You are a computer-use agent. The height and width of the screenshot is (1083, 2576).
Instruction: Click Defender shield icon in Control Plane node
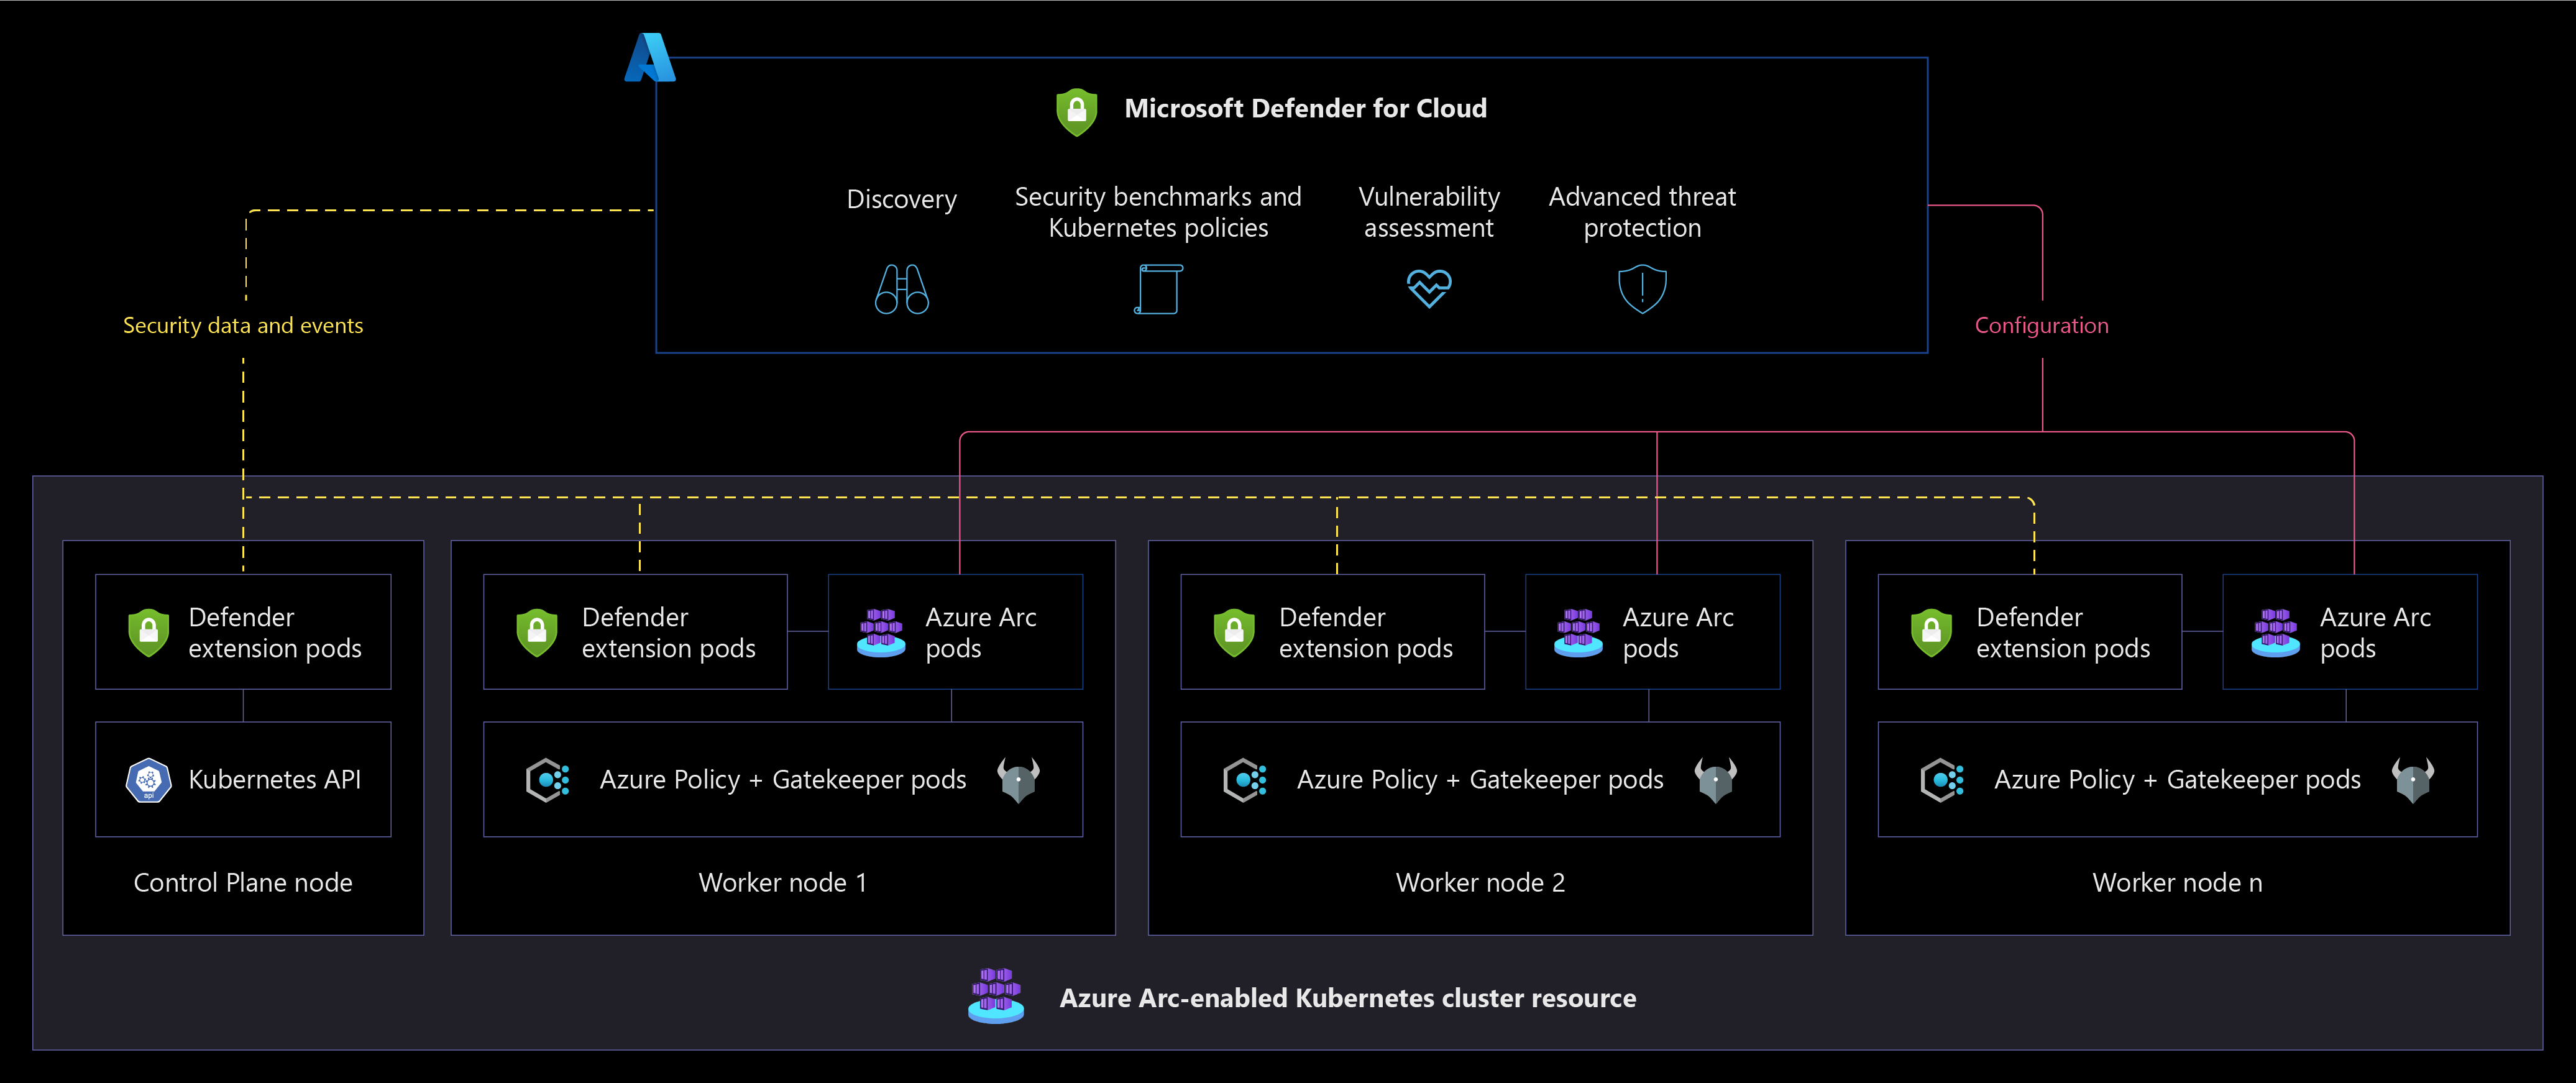148,633
